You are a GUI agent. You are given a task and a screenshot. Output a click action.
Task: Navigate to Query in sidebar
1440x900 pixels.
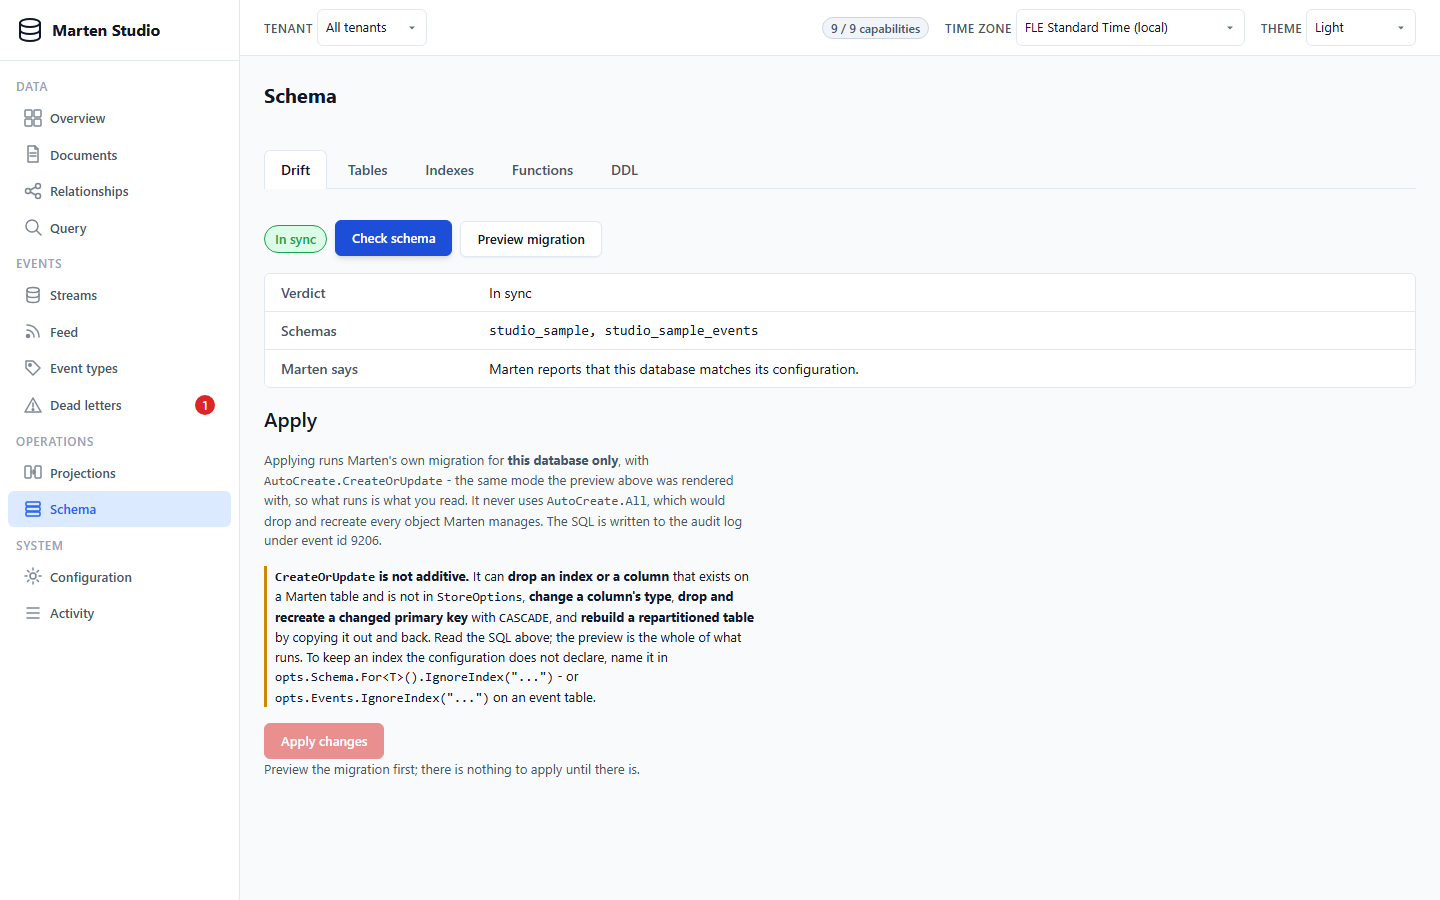click(x=120, y=228)
